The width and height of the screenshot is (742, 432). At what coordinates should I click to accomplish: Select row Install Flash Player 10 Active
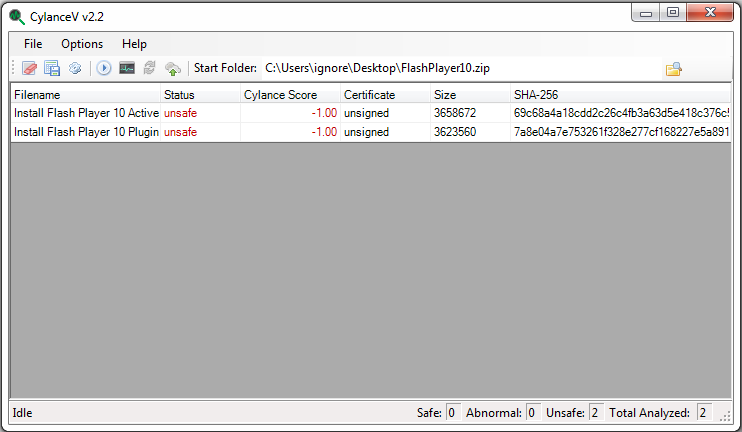tap(371, 113)
